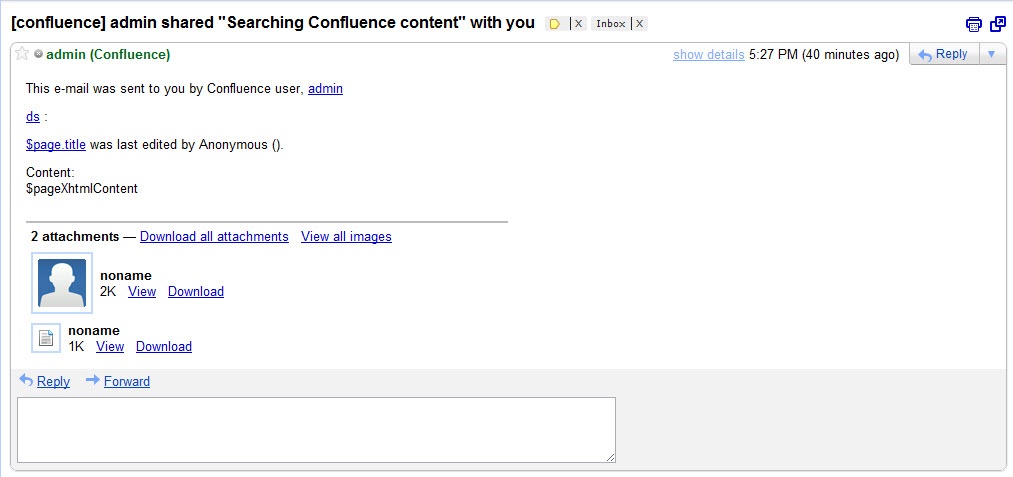Open View all images link
The height and width of the screenshot is (477, 1013).
pyautogui.click(x=346, y=237)
